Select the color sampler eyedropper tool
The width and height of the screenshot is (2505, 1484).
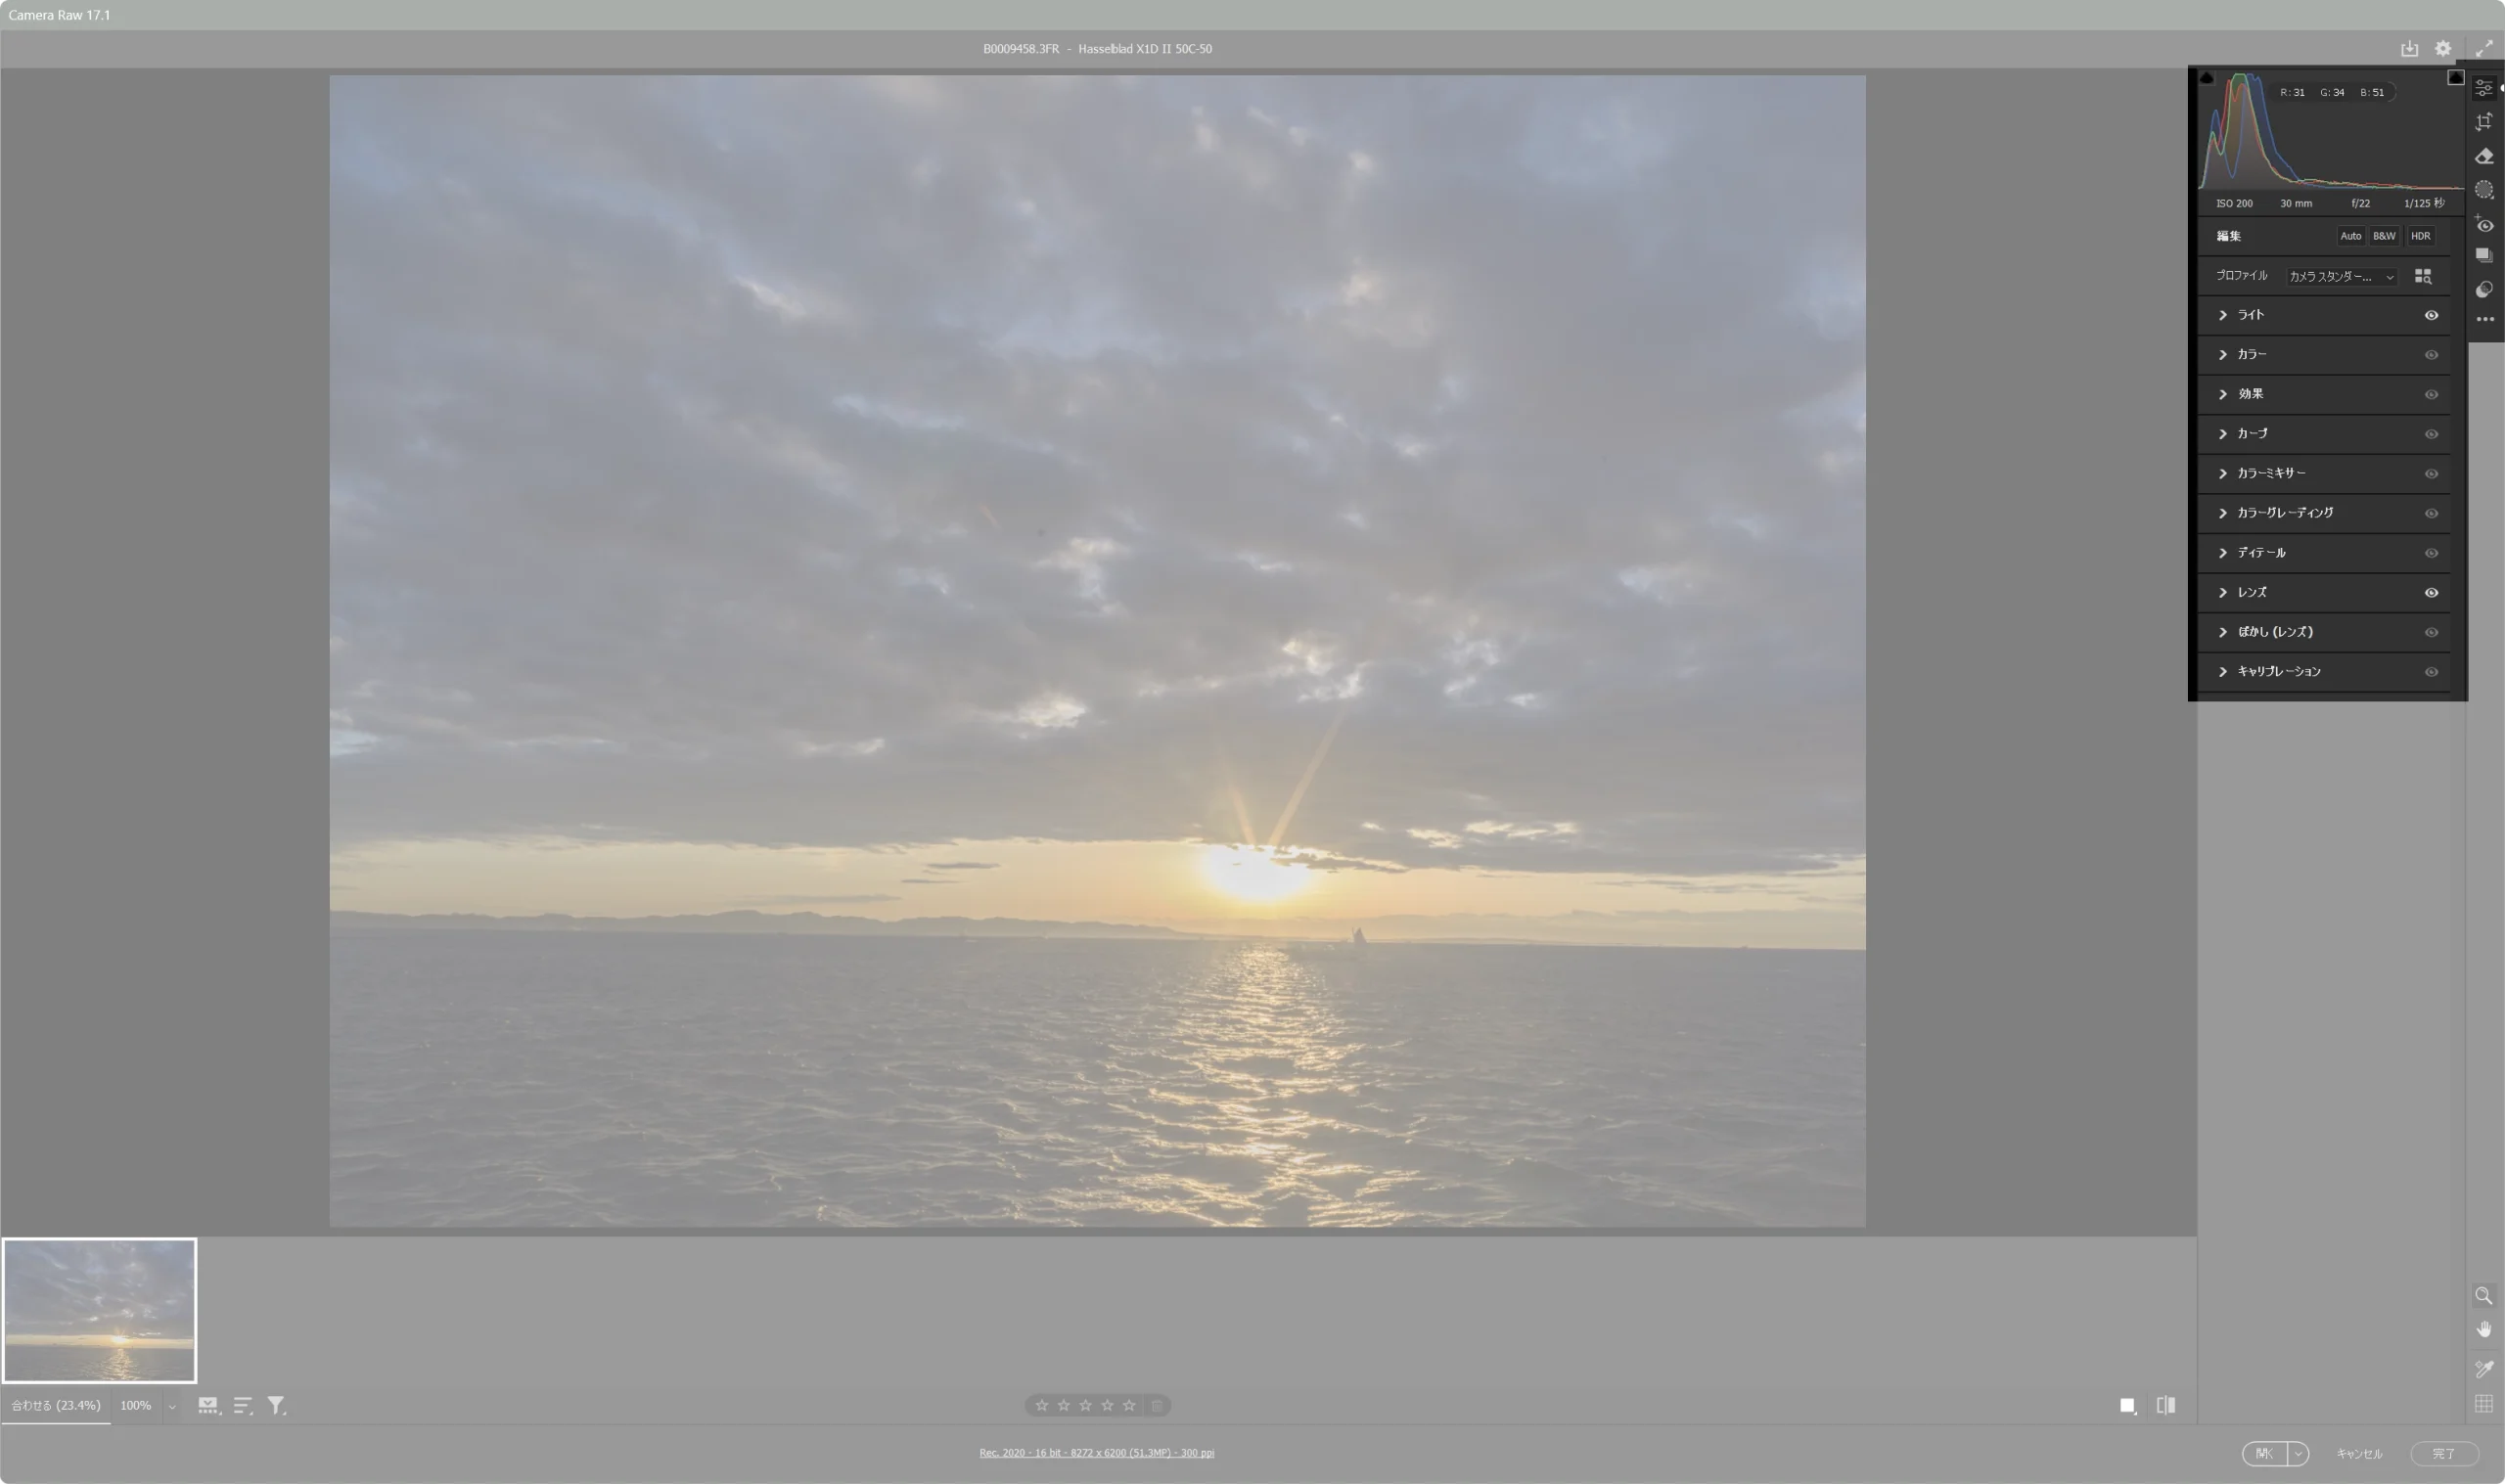(x=2483, y=1368)
